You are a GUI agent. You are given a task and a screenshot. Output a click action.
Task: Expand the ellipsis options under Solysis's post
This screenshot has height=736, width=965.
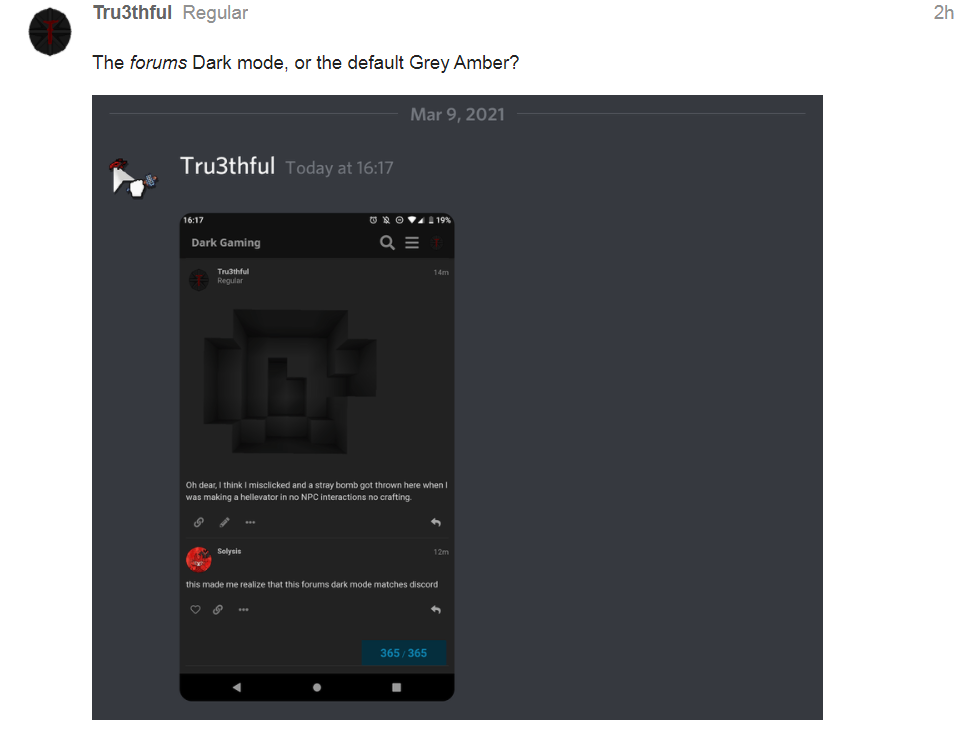click(244, 610)
